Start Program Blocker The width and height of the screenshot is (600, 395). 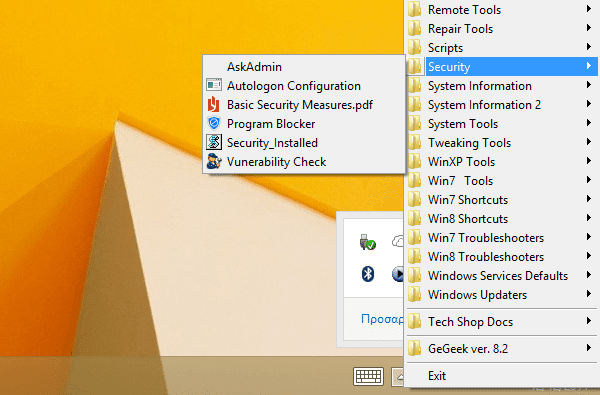tap(304, 124)
